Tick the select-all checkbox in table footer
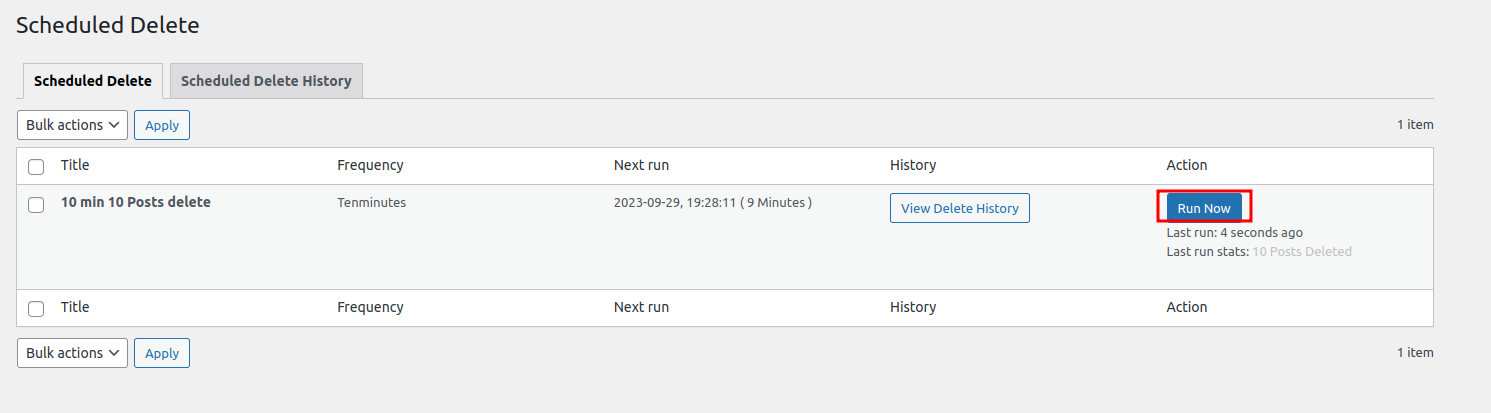 click(36, 308)
